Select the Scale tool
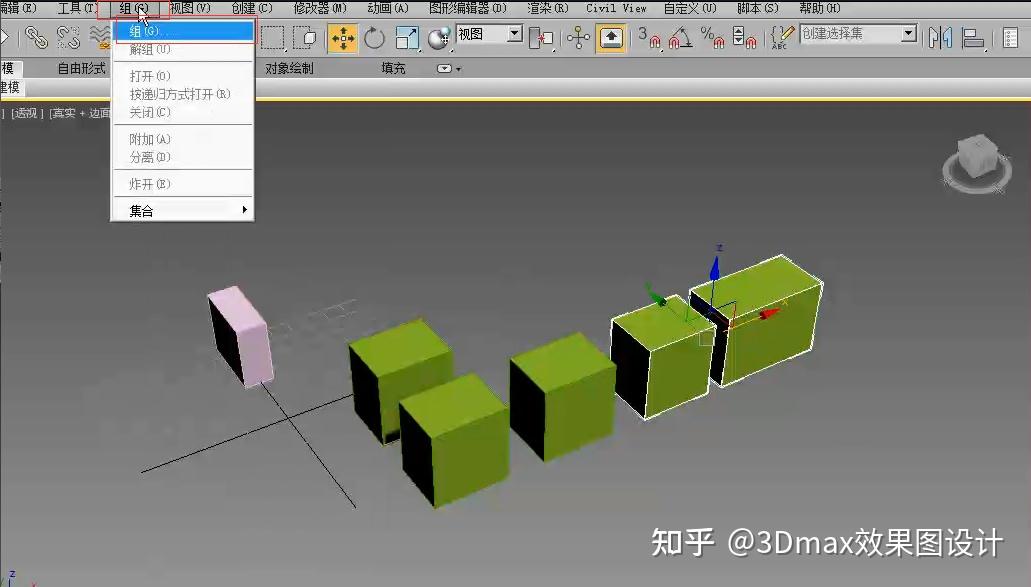 pyautogui.click(x=405, y=38)
